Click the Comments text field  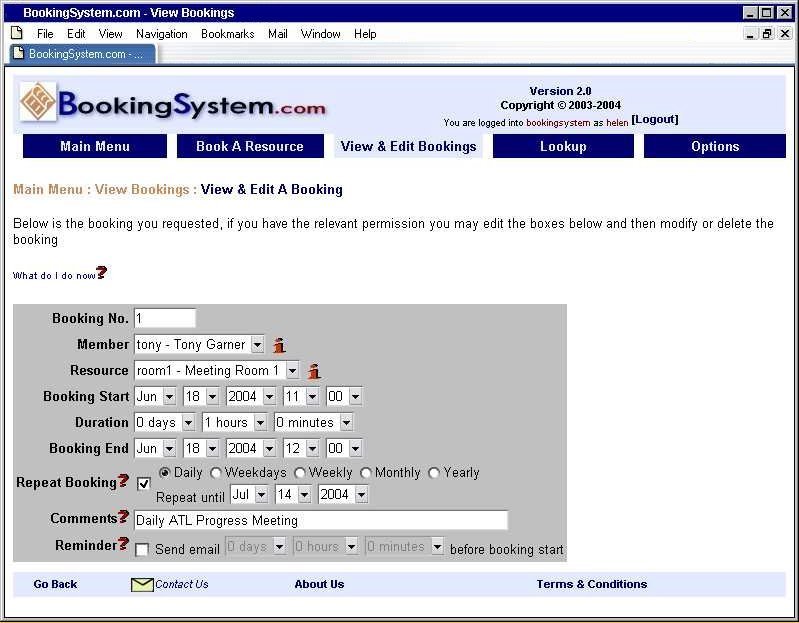pyautogui.click(x=321, y=520)
